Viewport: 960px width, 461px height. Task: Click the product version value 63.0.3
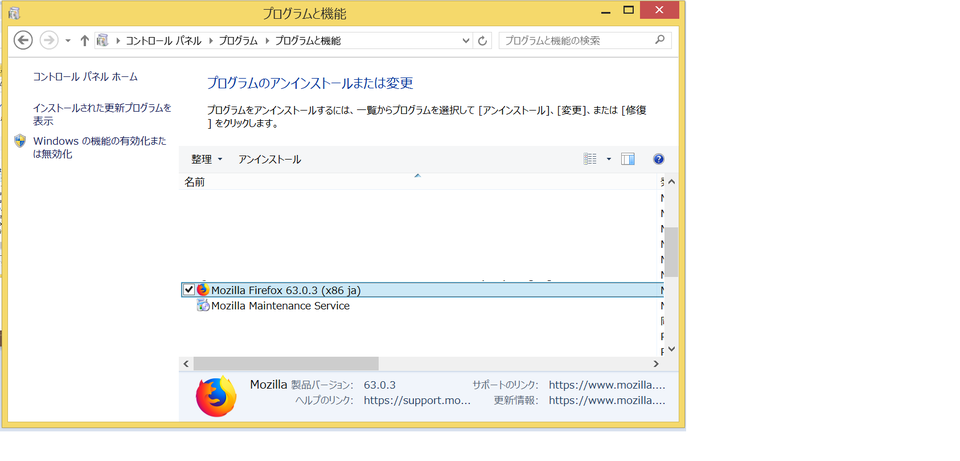(380, 385)
